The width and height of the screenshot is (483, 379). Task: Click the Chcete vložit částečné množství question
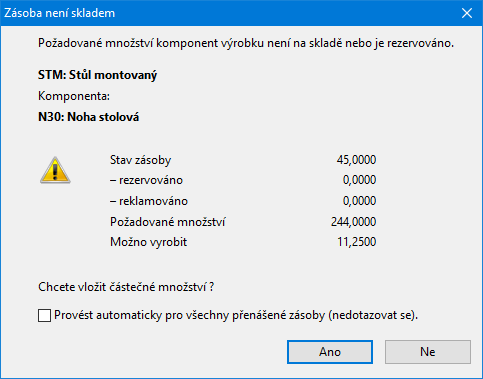[126, 287]
